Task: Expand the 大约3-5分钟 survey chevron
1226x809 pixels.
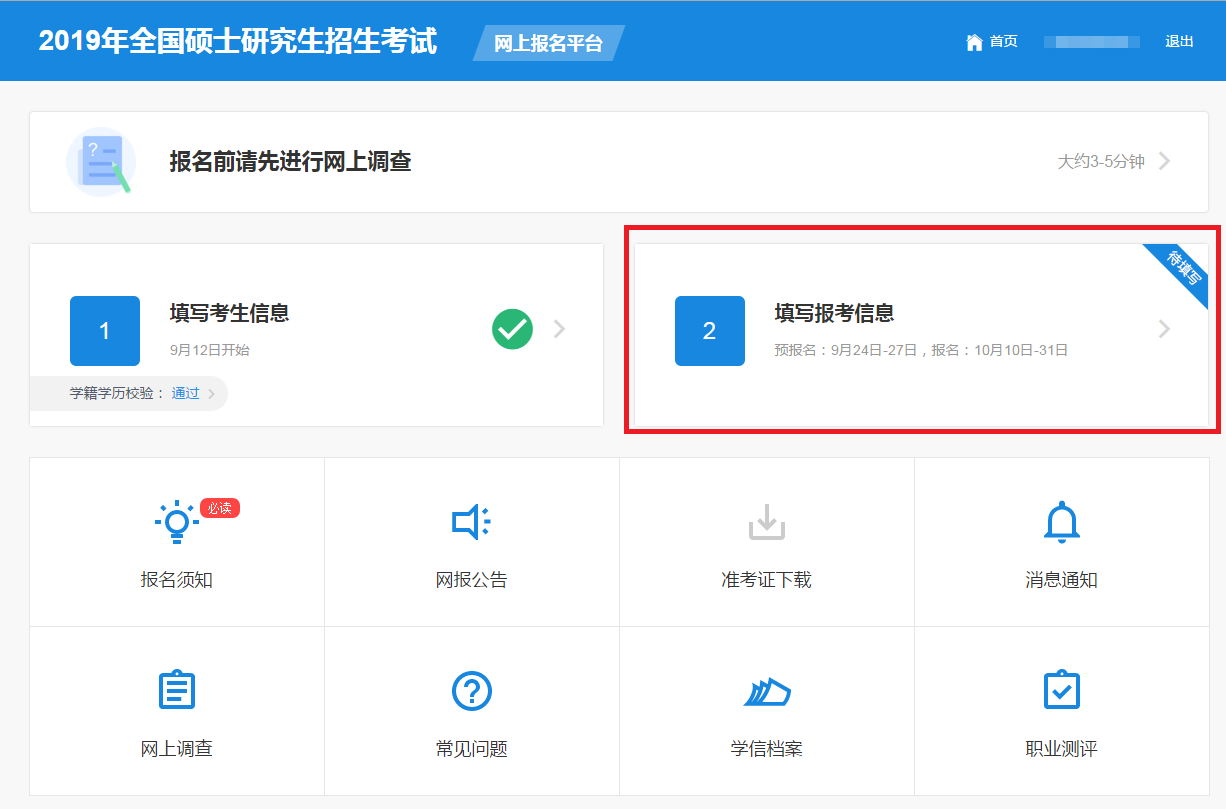Action: (x=1164, y=161)
